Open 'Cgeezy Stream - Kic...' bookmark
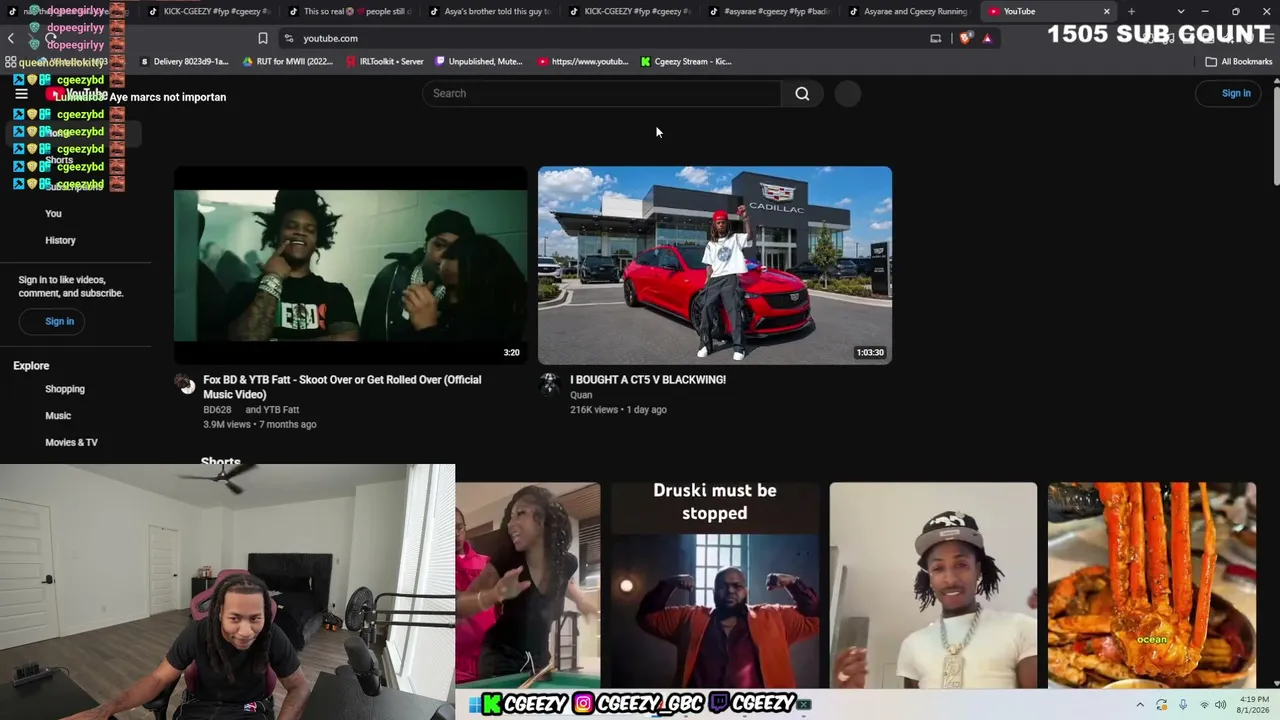The image size is (1280, 720). pyautogui.click(x=686, y=61)
